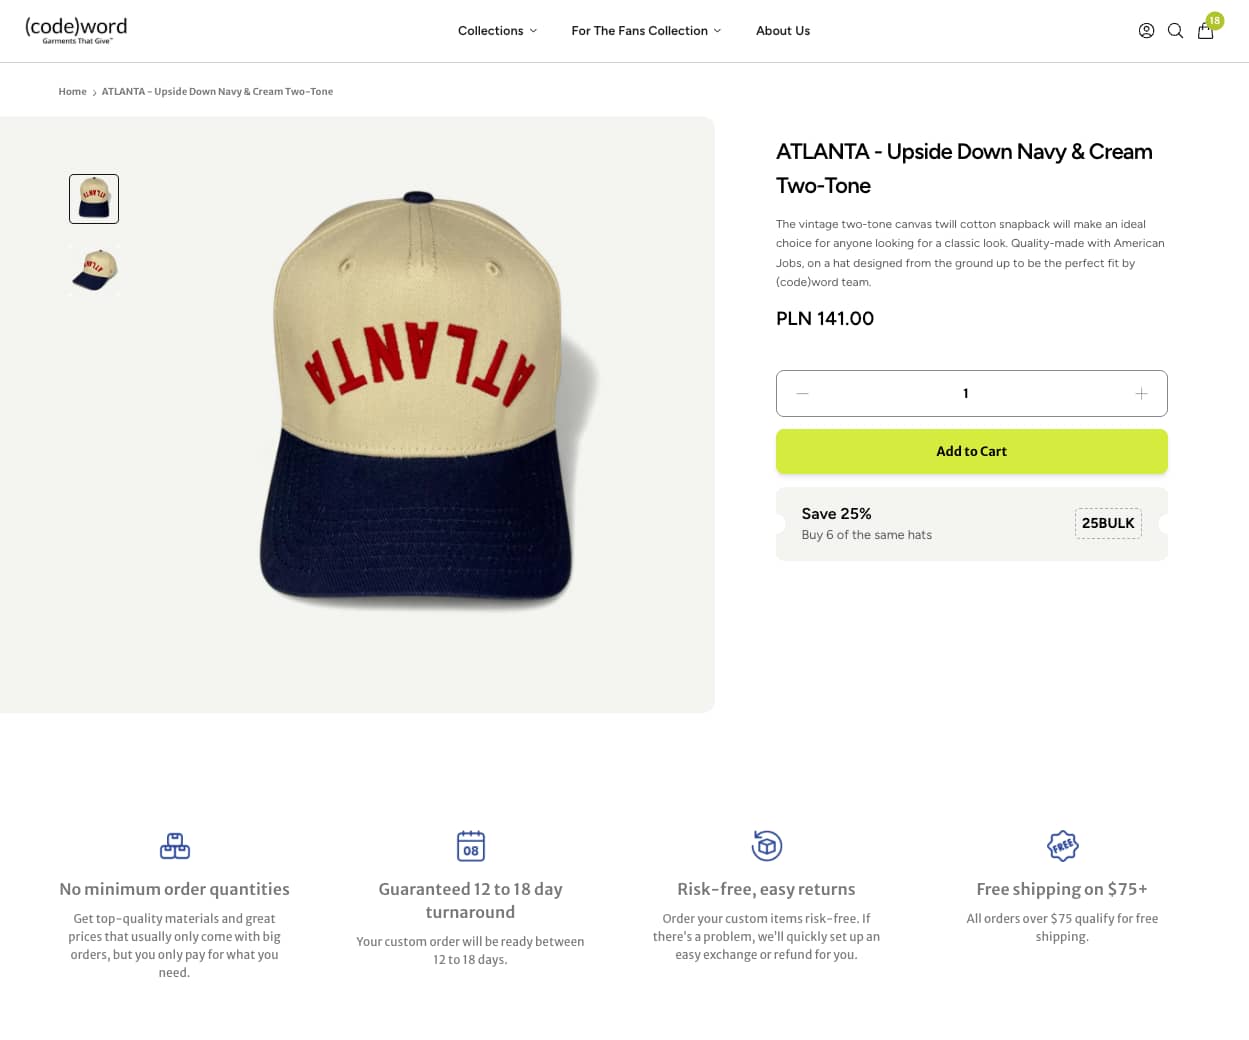Increase quantity with plus button
This screenshot has height=1040, width=1249.
(1141, 394)
